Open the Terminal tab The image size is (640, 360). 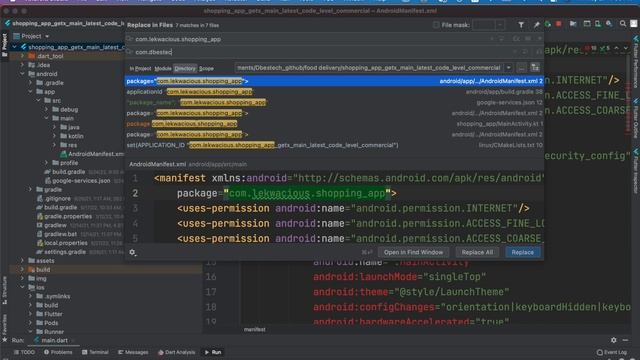point(95,352)
